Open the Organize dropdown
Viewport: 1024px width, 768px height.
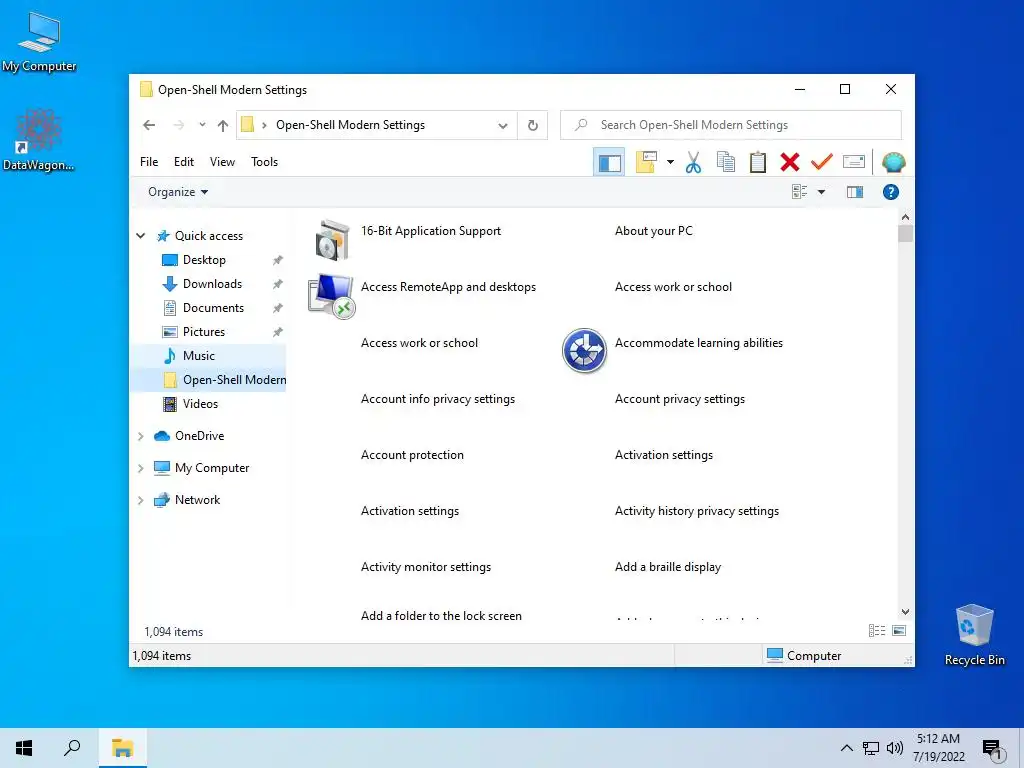(x=178, y=192)
